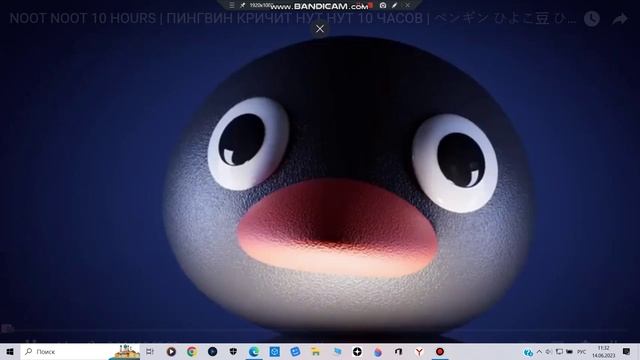The image size is (640, 360).
Task: Open the clock and date showing 11:32
Action: 603,351
